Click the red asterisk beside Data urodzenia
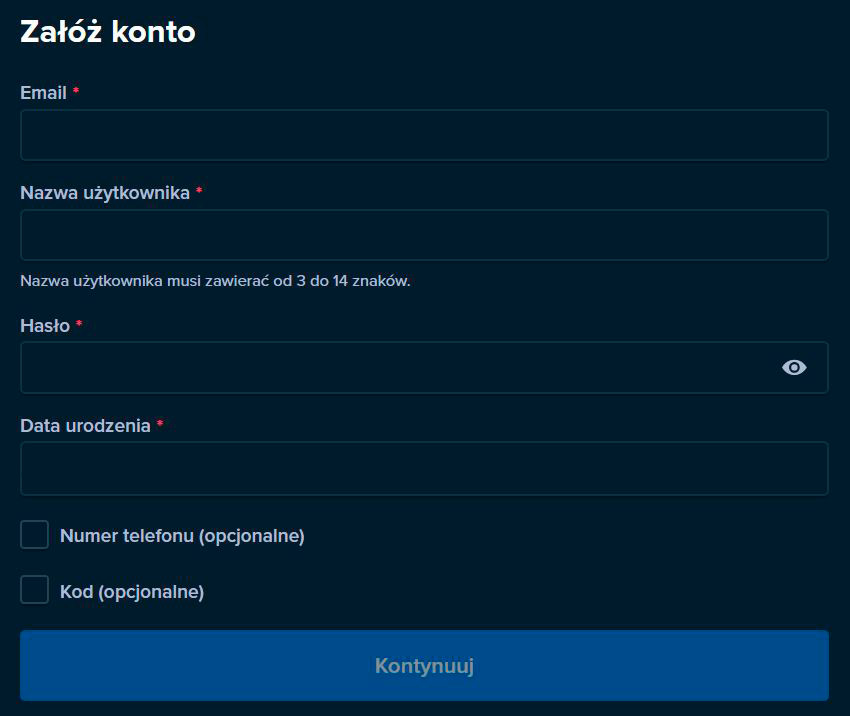The width and height of the screenshot is (850, 716). pos(160,423)
